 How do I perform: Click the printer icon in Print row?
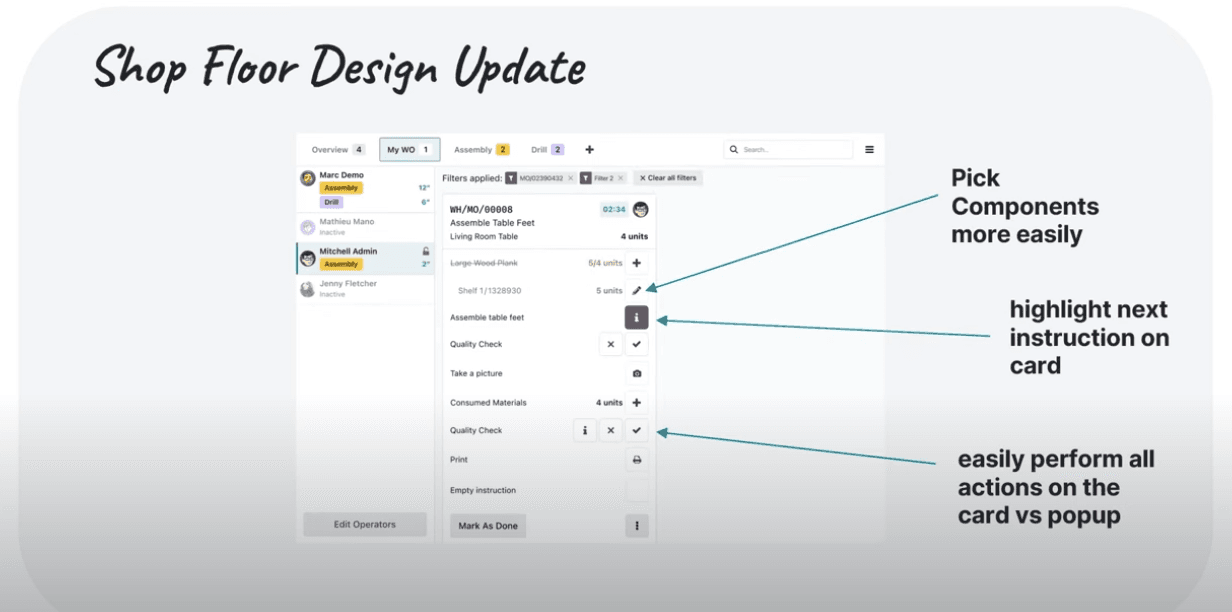tap(637, 460)
